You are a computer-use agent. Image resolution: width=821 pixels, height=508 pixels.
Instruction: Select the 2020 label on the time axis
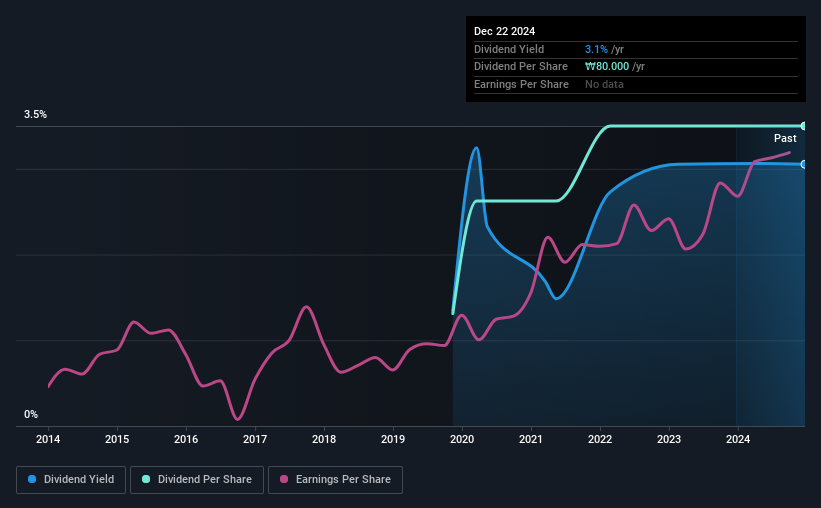pos(462,439)
